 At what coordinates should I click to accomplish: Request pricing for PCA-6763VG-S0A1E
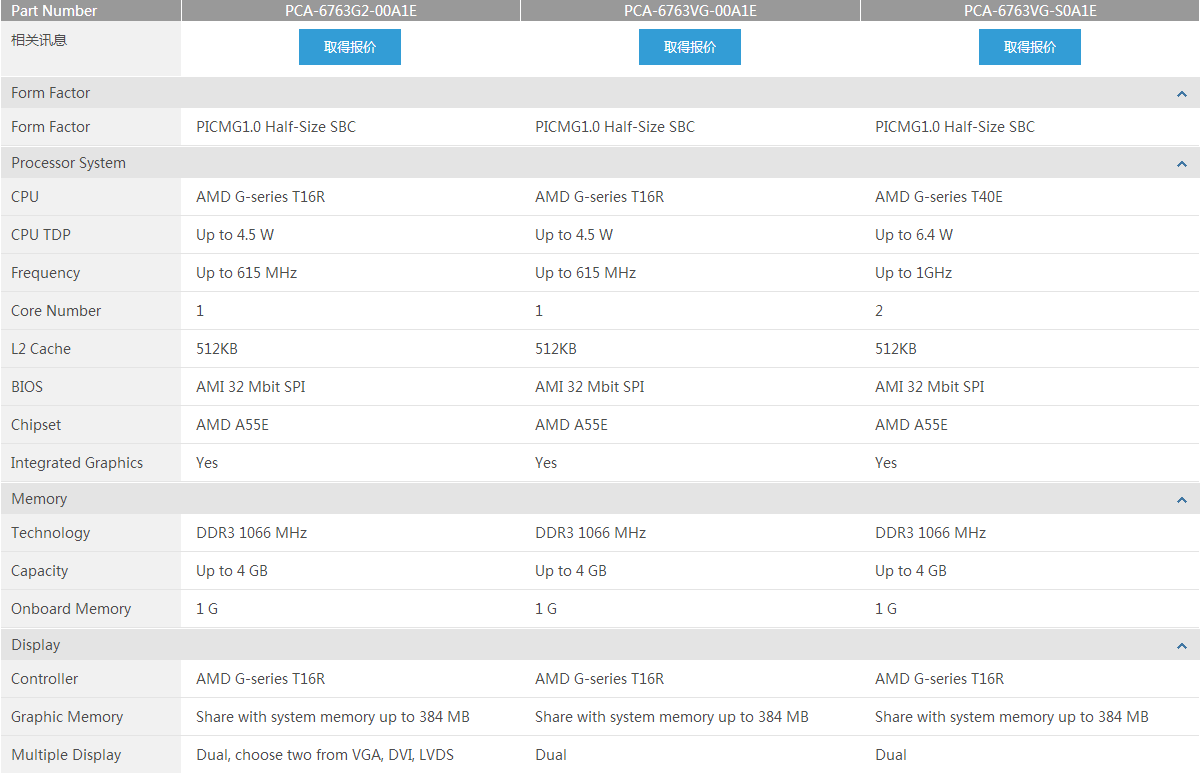1029,47
